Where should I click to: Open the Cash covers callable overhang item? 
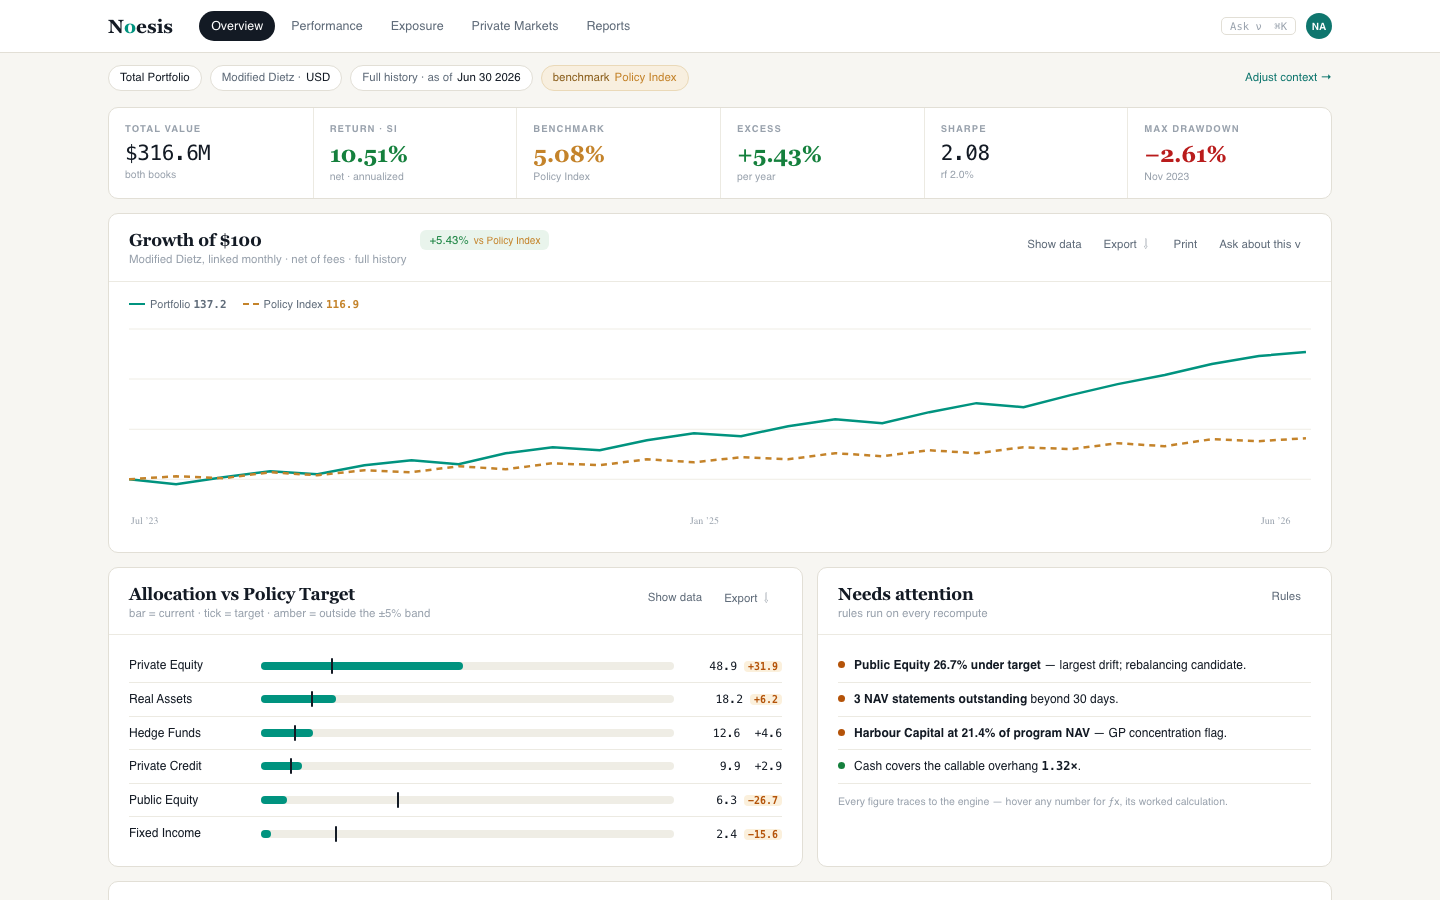tap(1074, 766)
